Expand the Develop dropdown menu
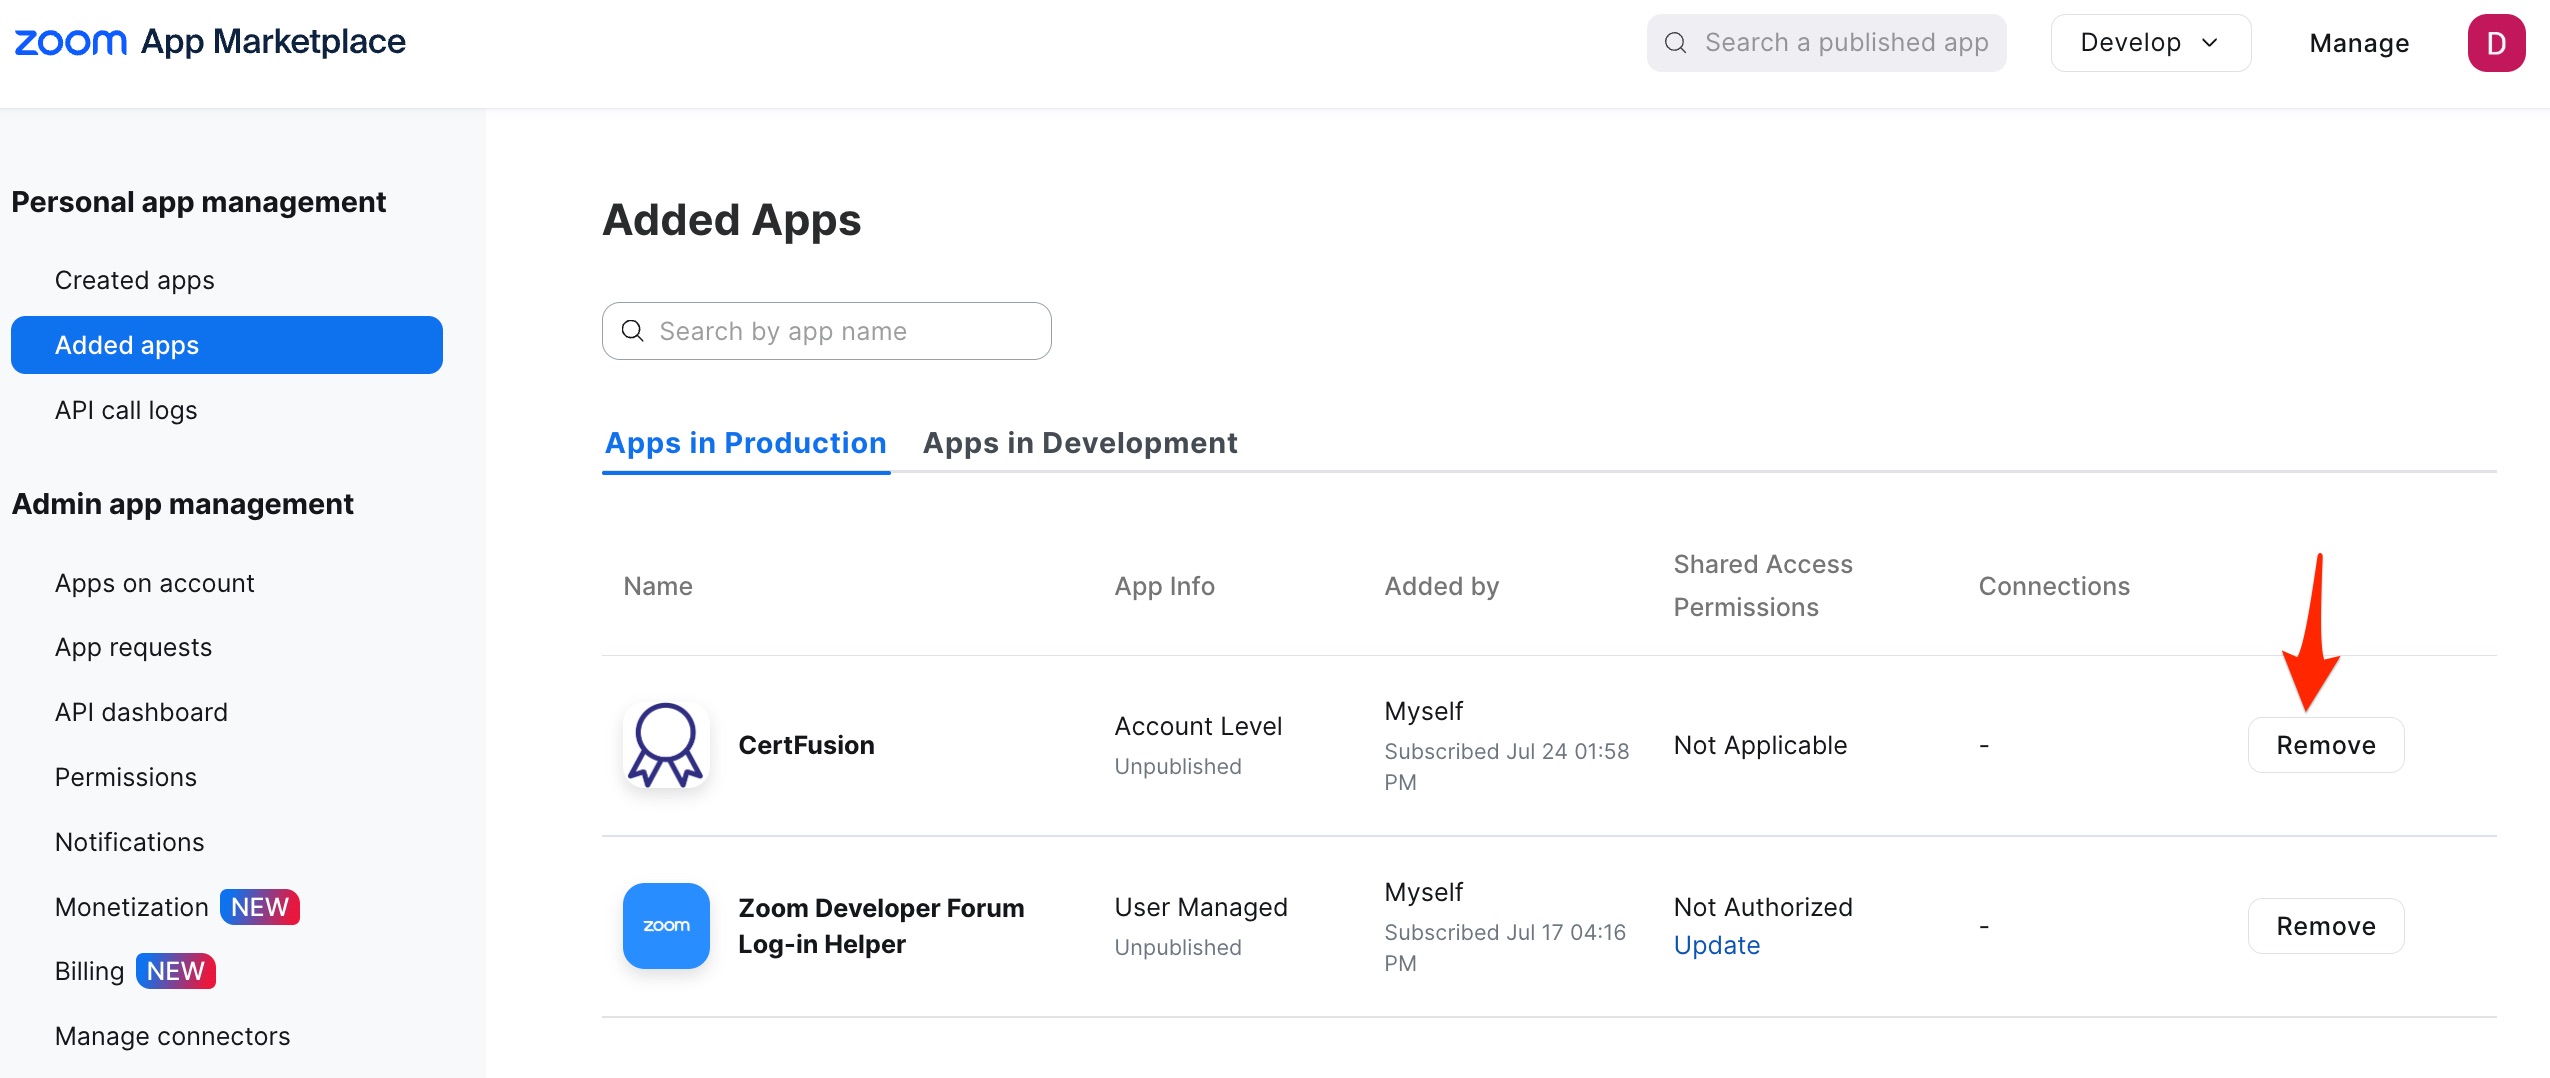Viewport: 2550px width, 1078px height. click(x=2150, y=43)
